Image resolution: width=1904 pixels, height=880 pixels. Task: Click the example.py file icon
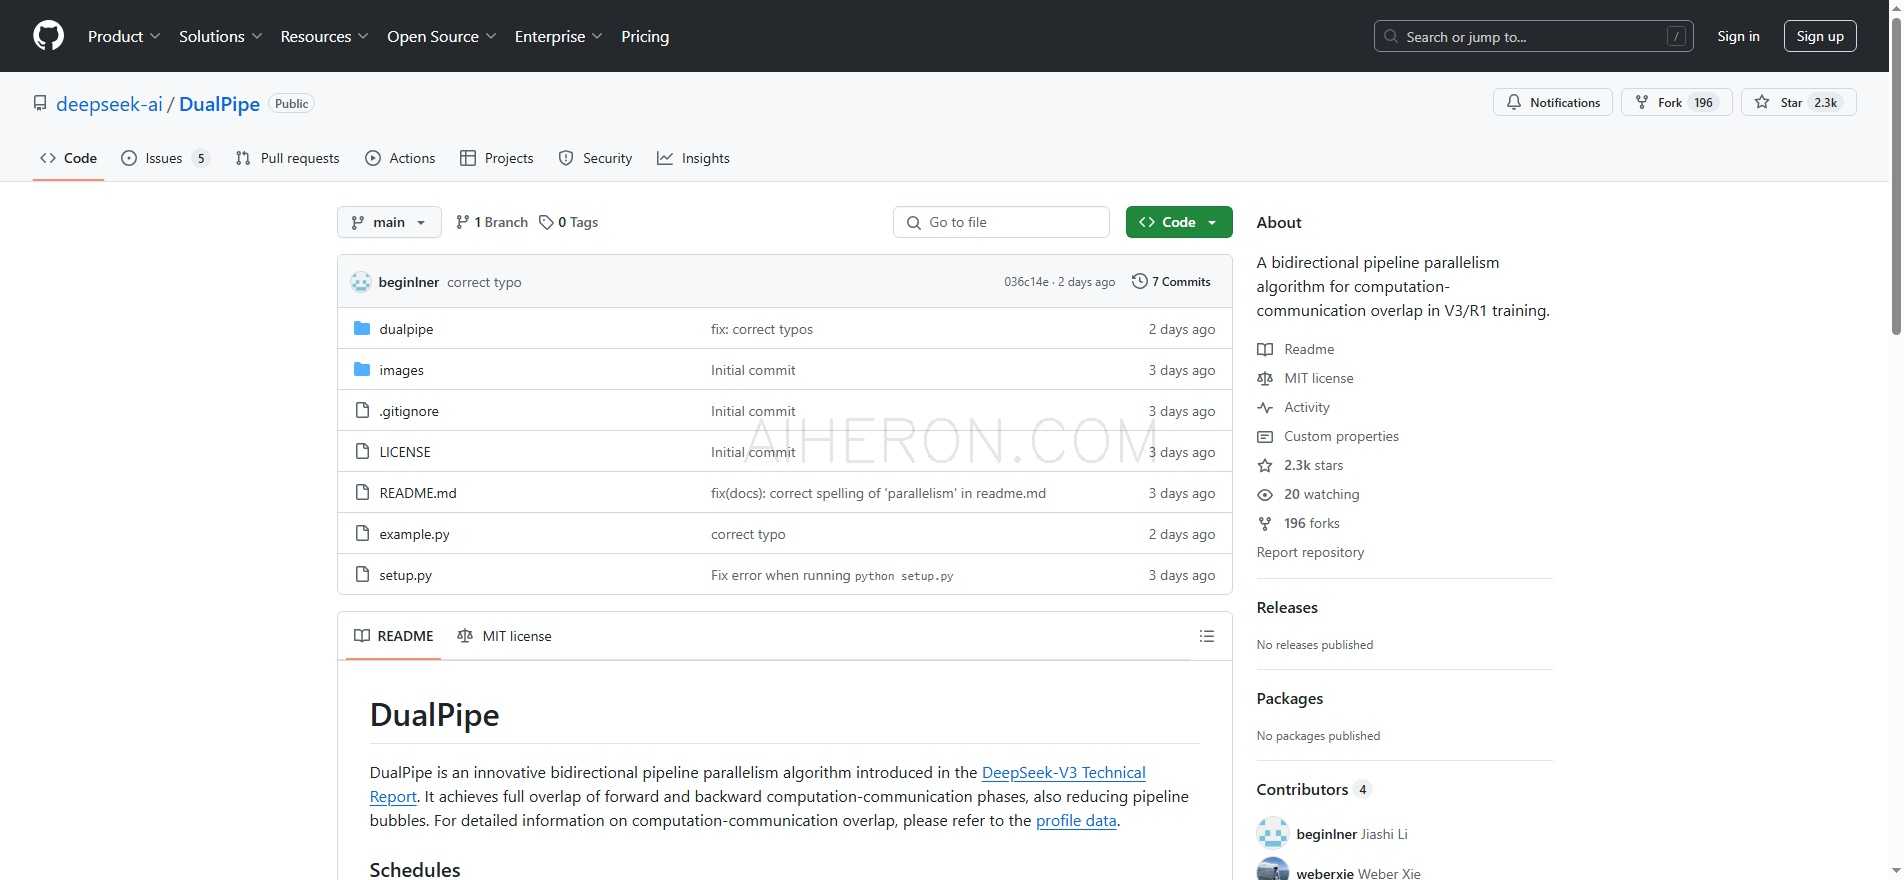pyautogui.click(x=362, y=534)
